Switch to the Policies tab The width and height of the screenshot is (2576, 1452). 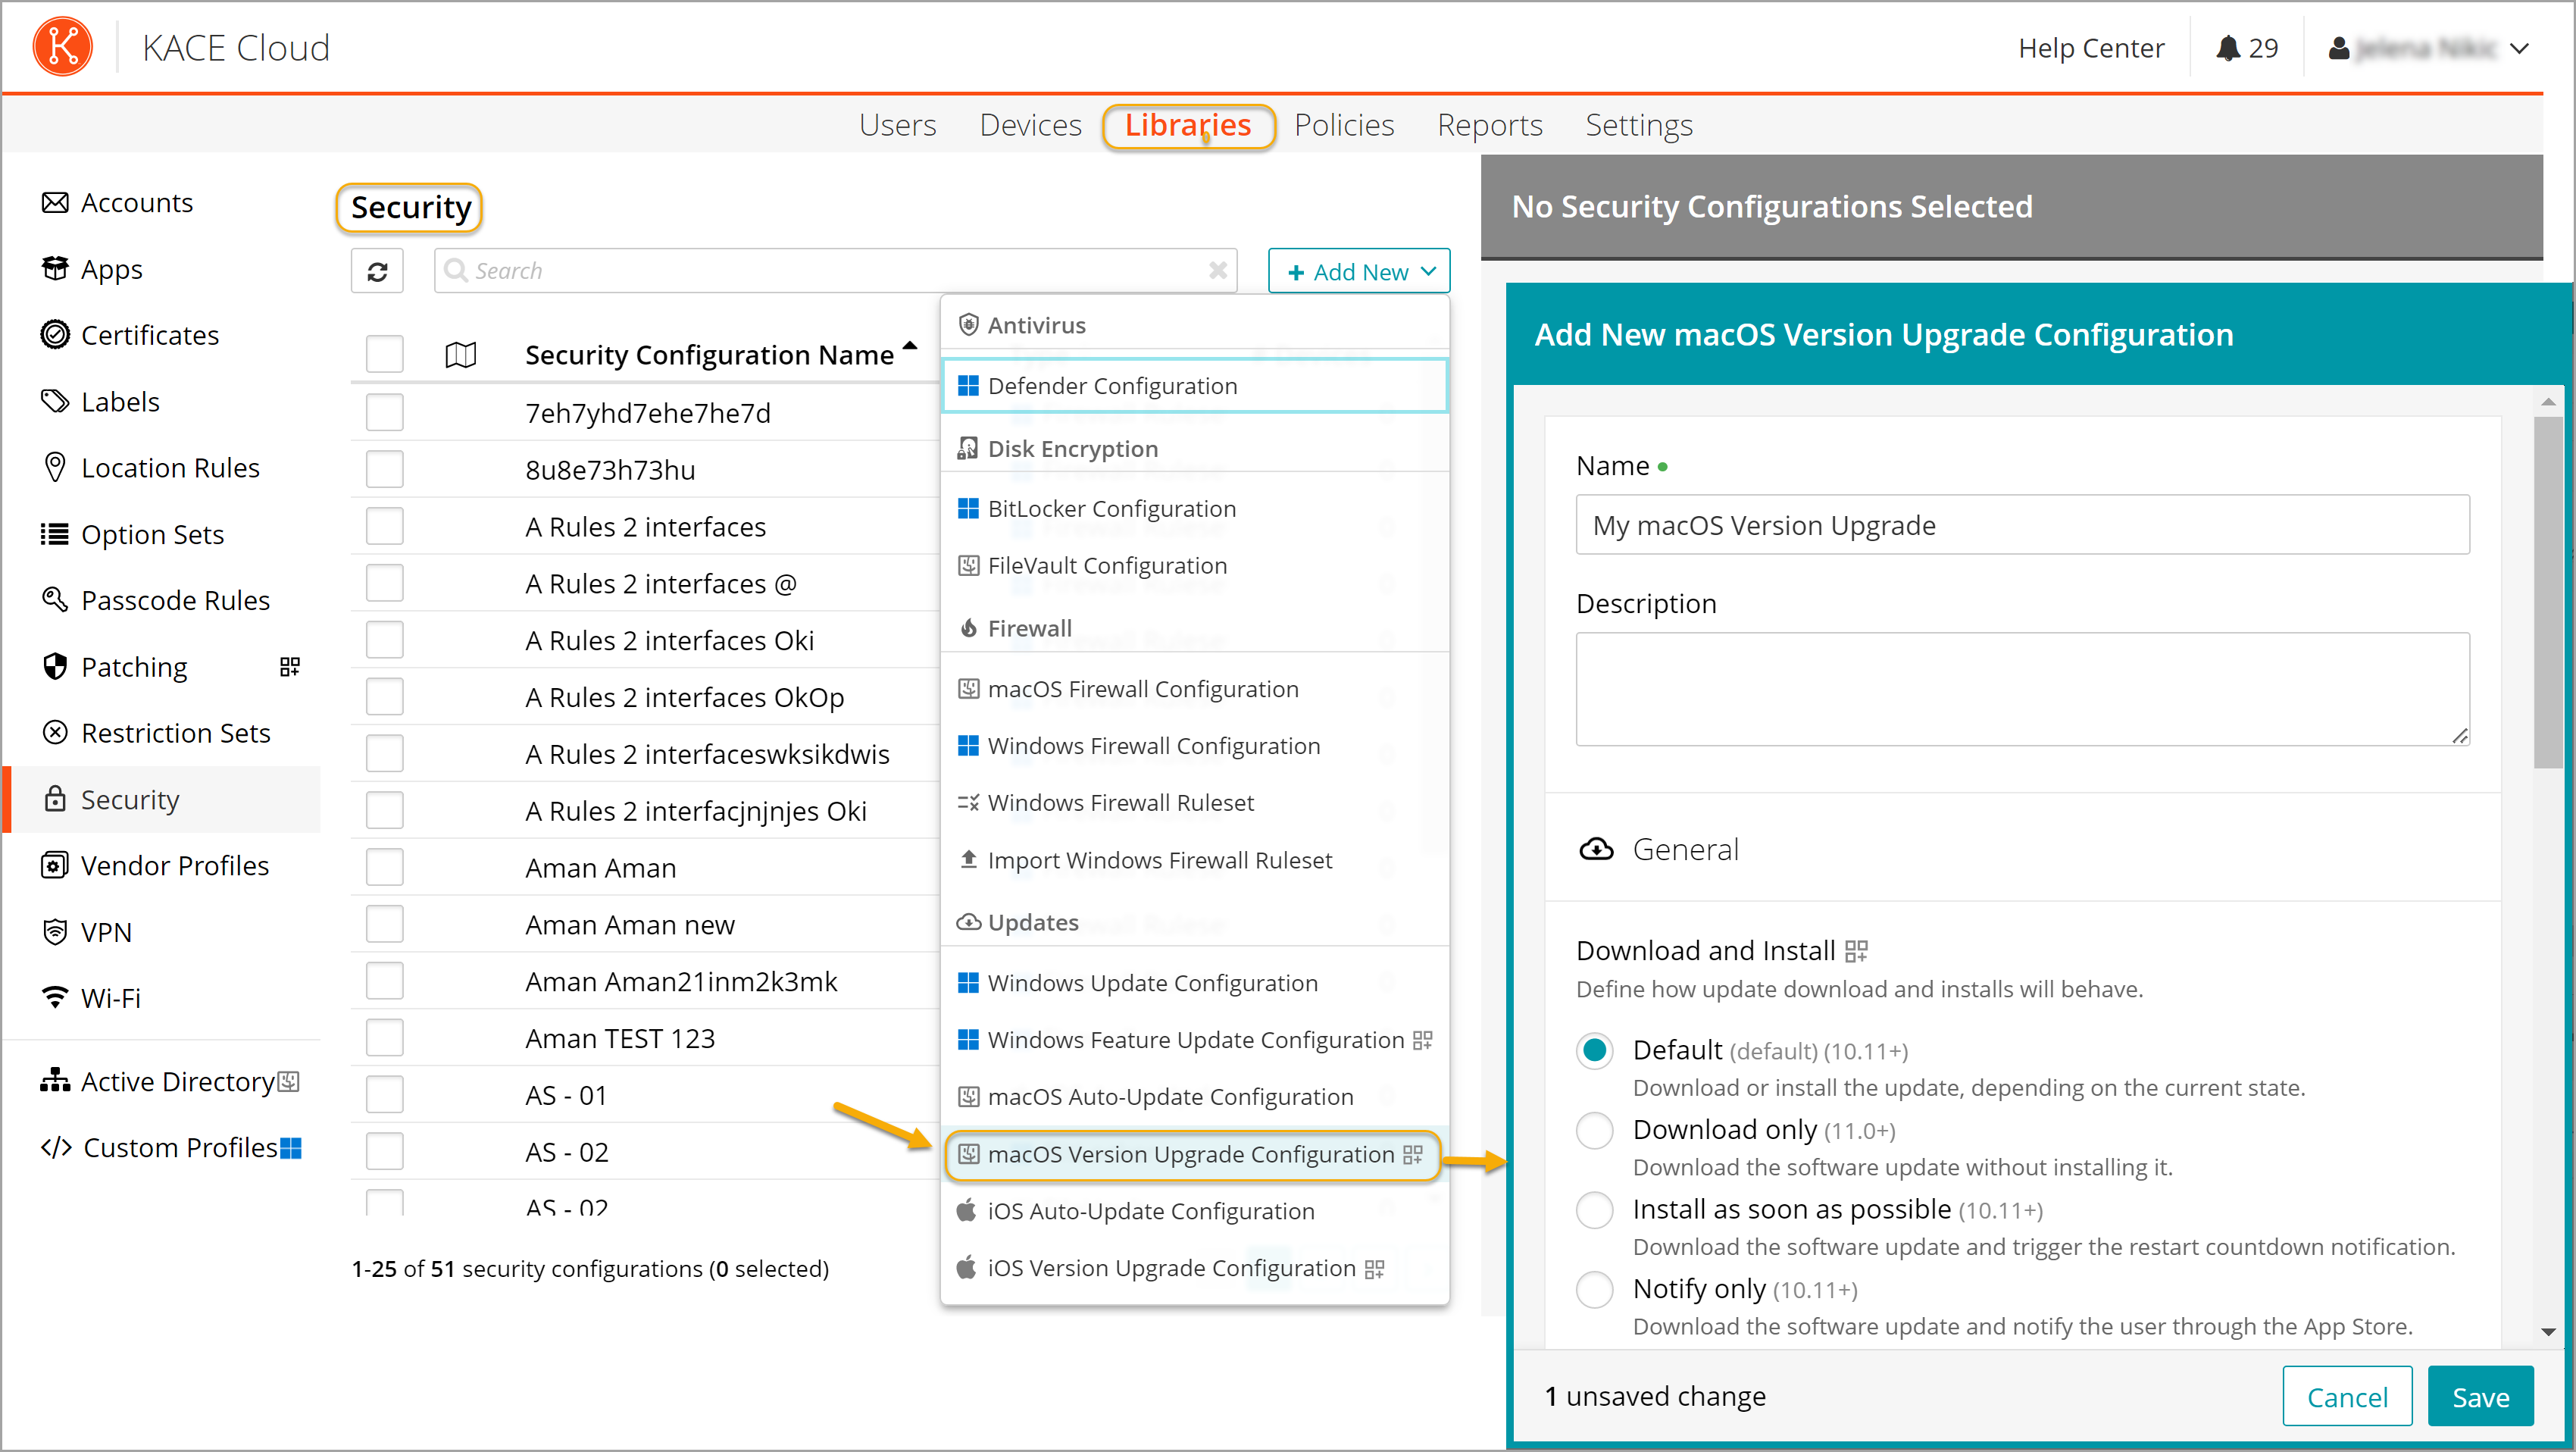click(1343, 125)
